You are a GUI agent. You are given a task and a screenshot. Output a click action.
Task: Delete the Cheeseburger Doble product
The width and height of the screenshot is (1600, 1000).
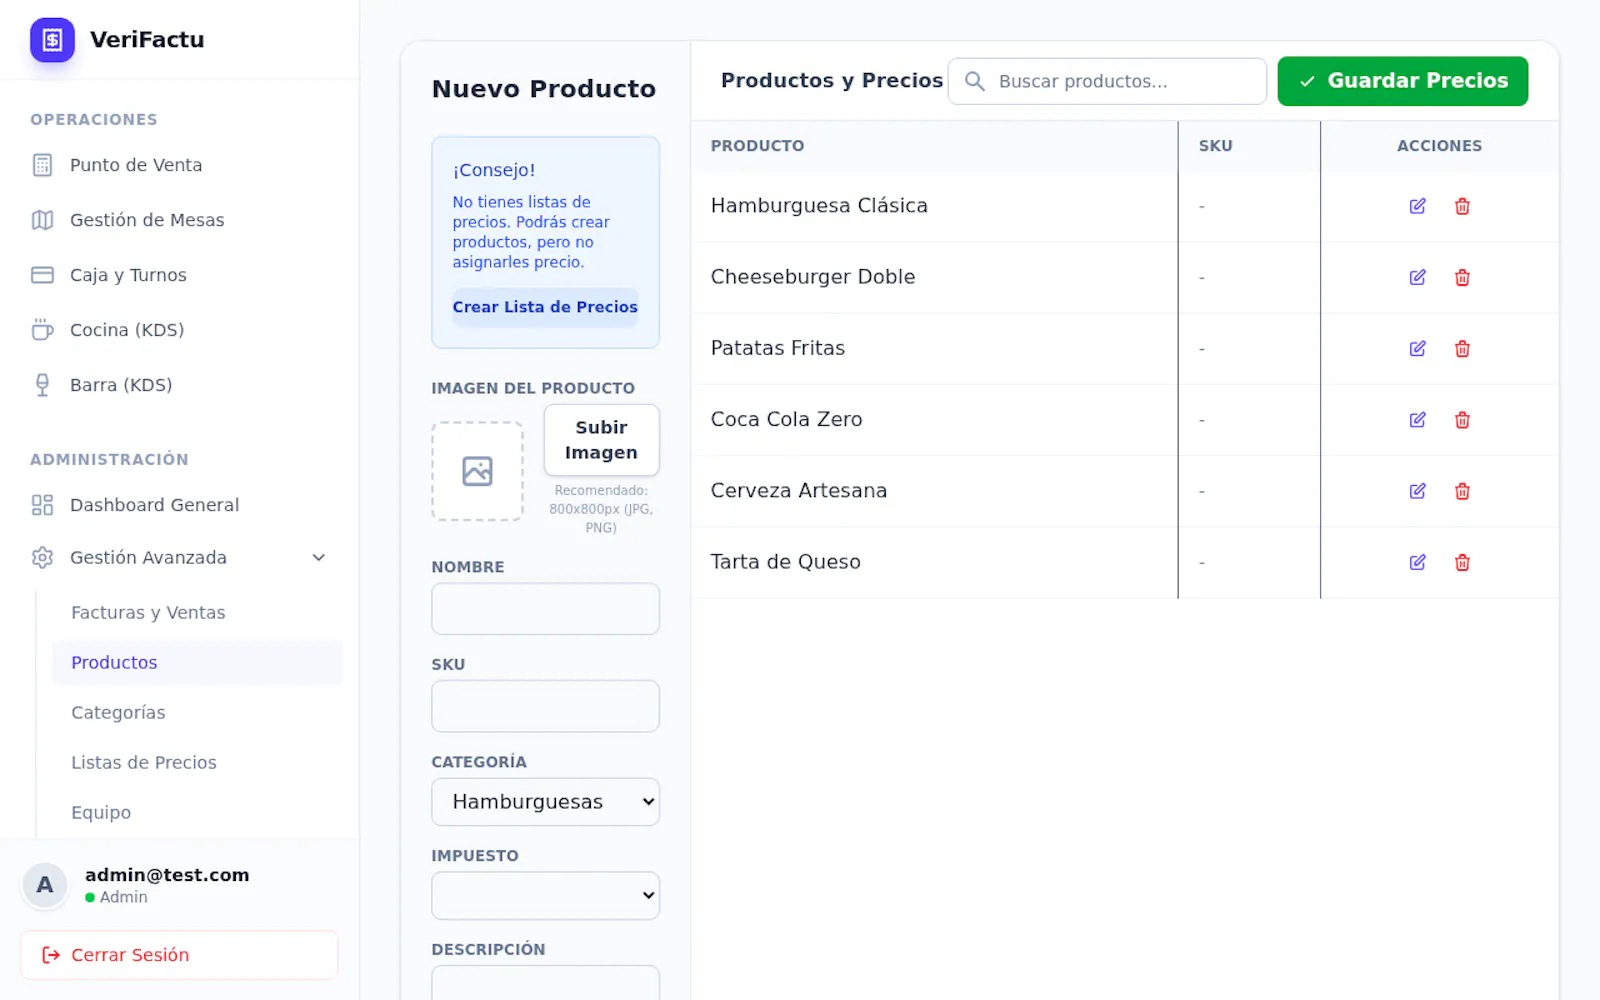(1462, 277)
